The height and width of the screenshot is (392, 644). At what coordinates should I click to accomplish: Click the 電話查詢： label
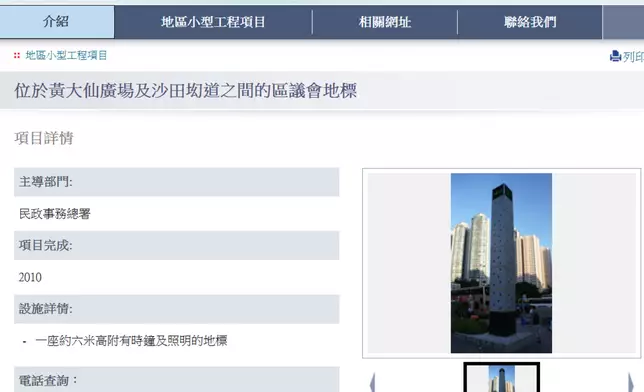point(48,380)
